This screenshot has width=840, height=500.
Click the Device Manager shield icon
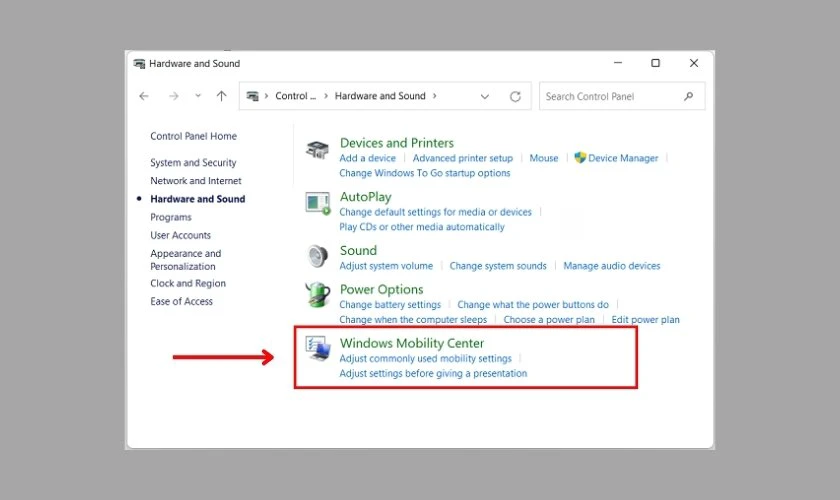pos(580,158)
